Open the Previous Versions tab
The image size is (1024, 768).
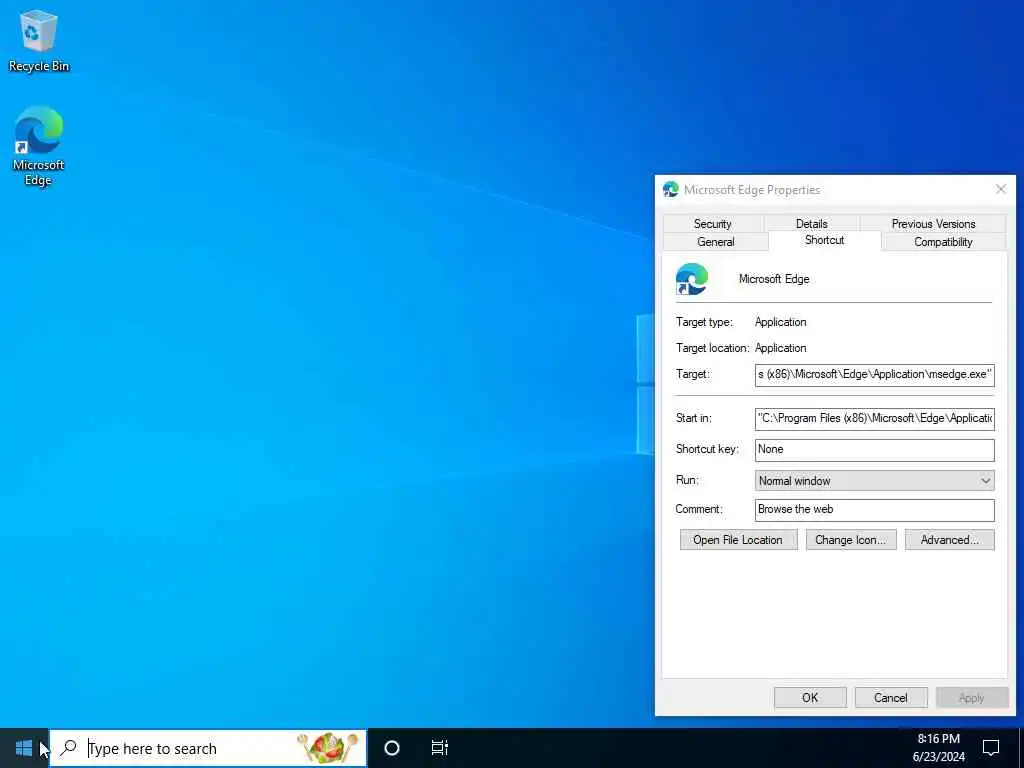(x=933, y=223)
